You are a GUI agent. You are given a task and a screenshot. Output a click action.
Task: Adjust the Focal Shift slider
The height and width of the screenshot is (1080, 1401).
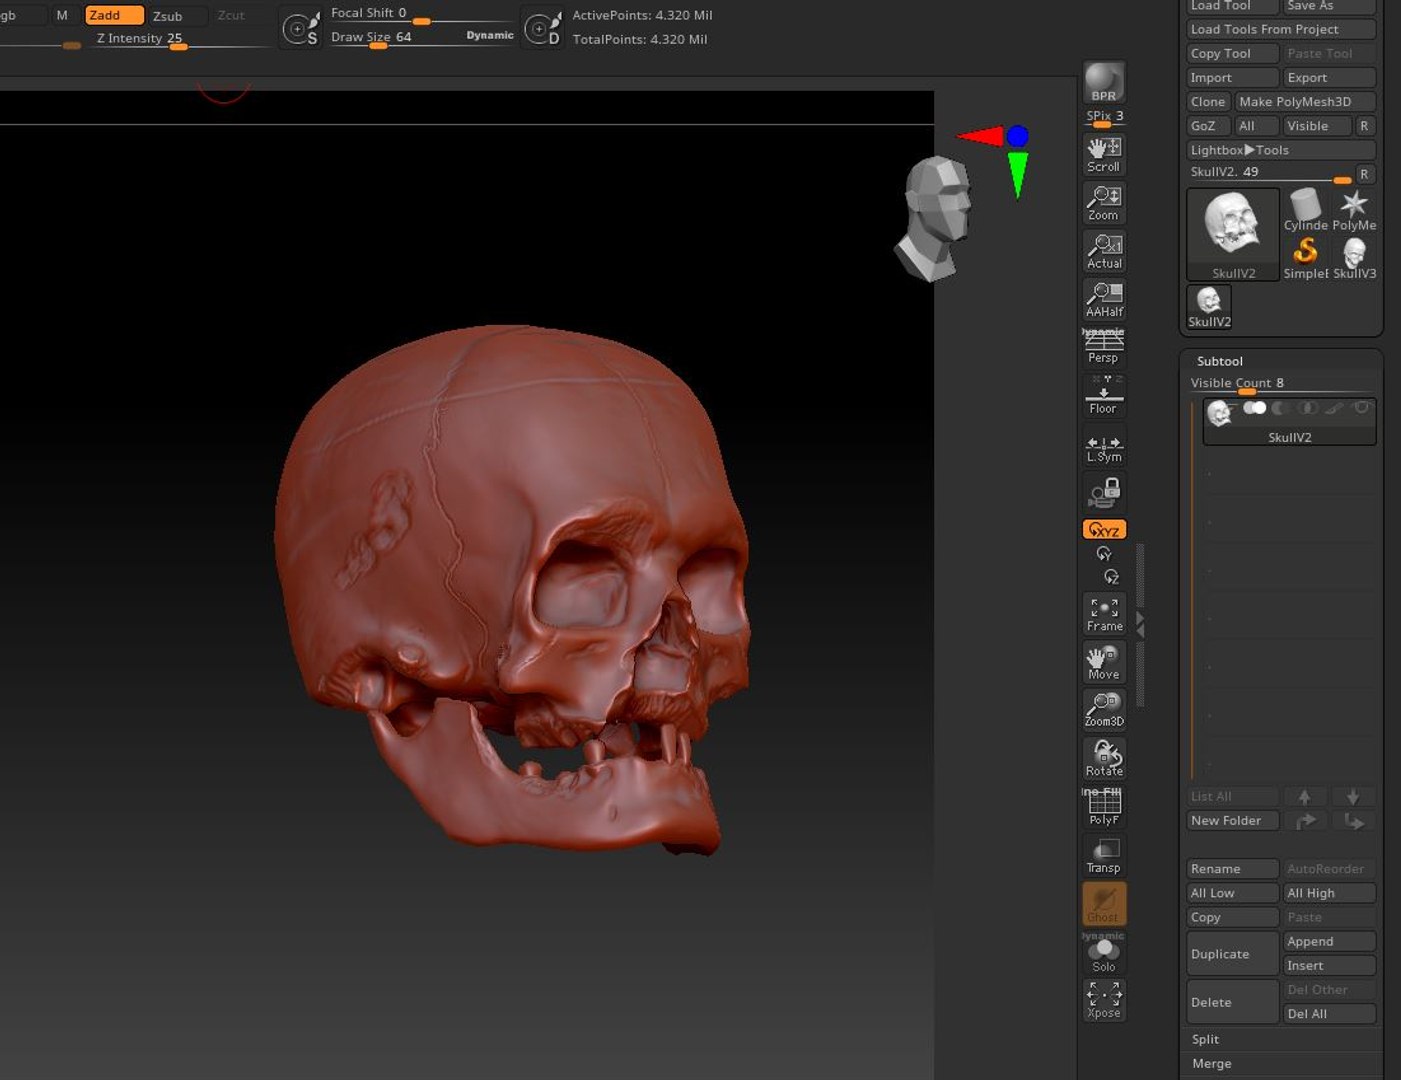[421, 14]
